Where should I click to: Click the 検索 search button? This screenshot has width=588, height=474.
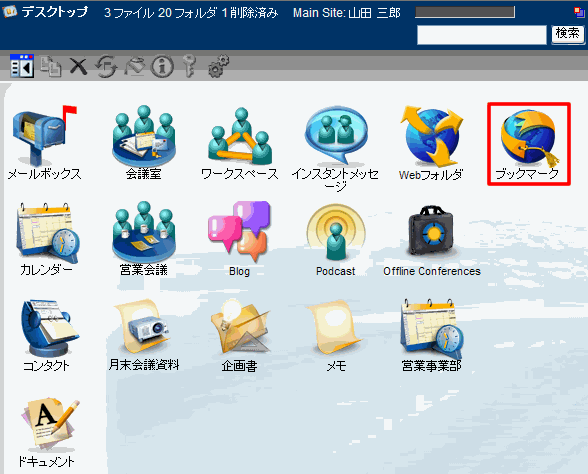(568, 34)
